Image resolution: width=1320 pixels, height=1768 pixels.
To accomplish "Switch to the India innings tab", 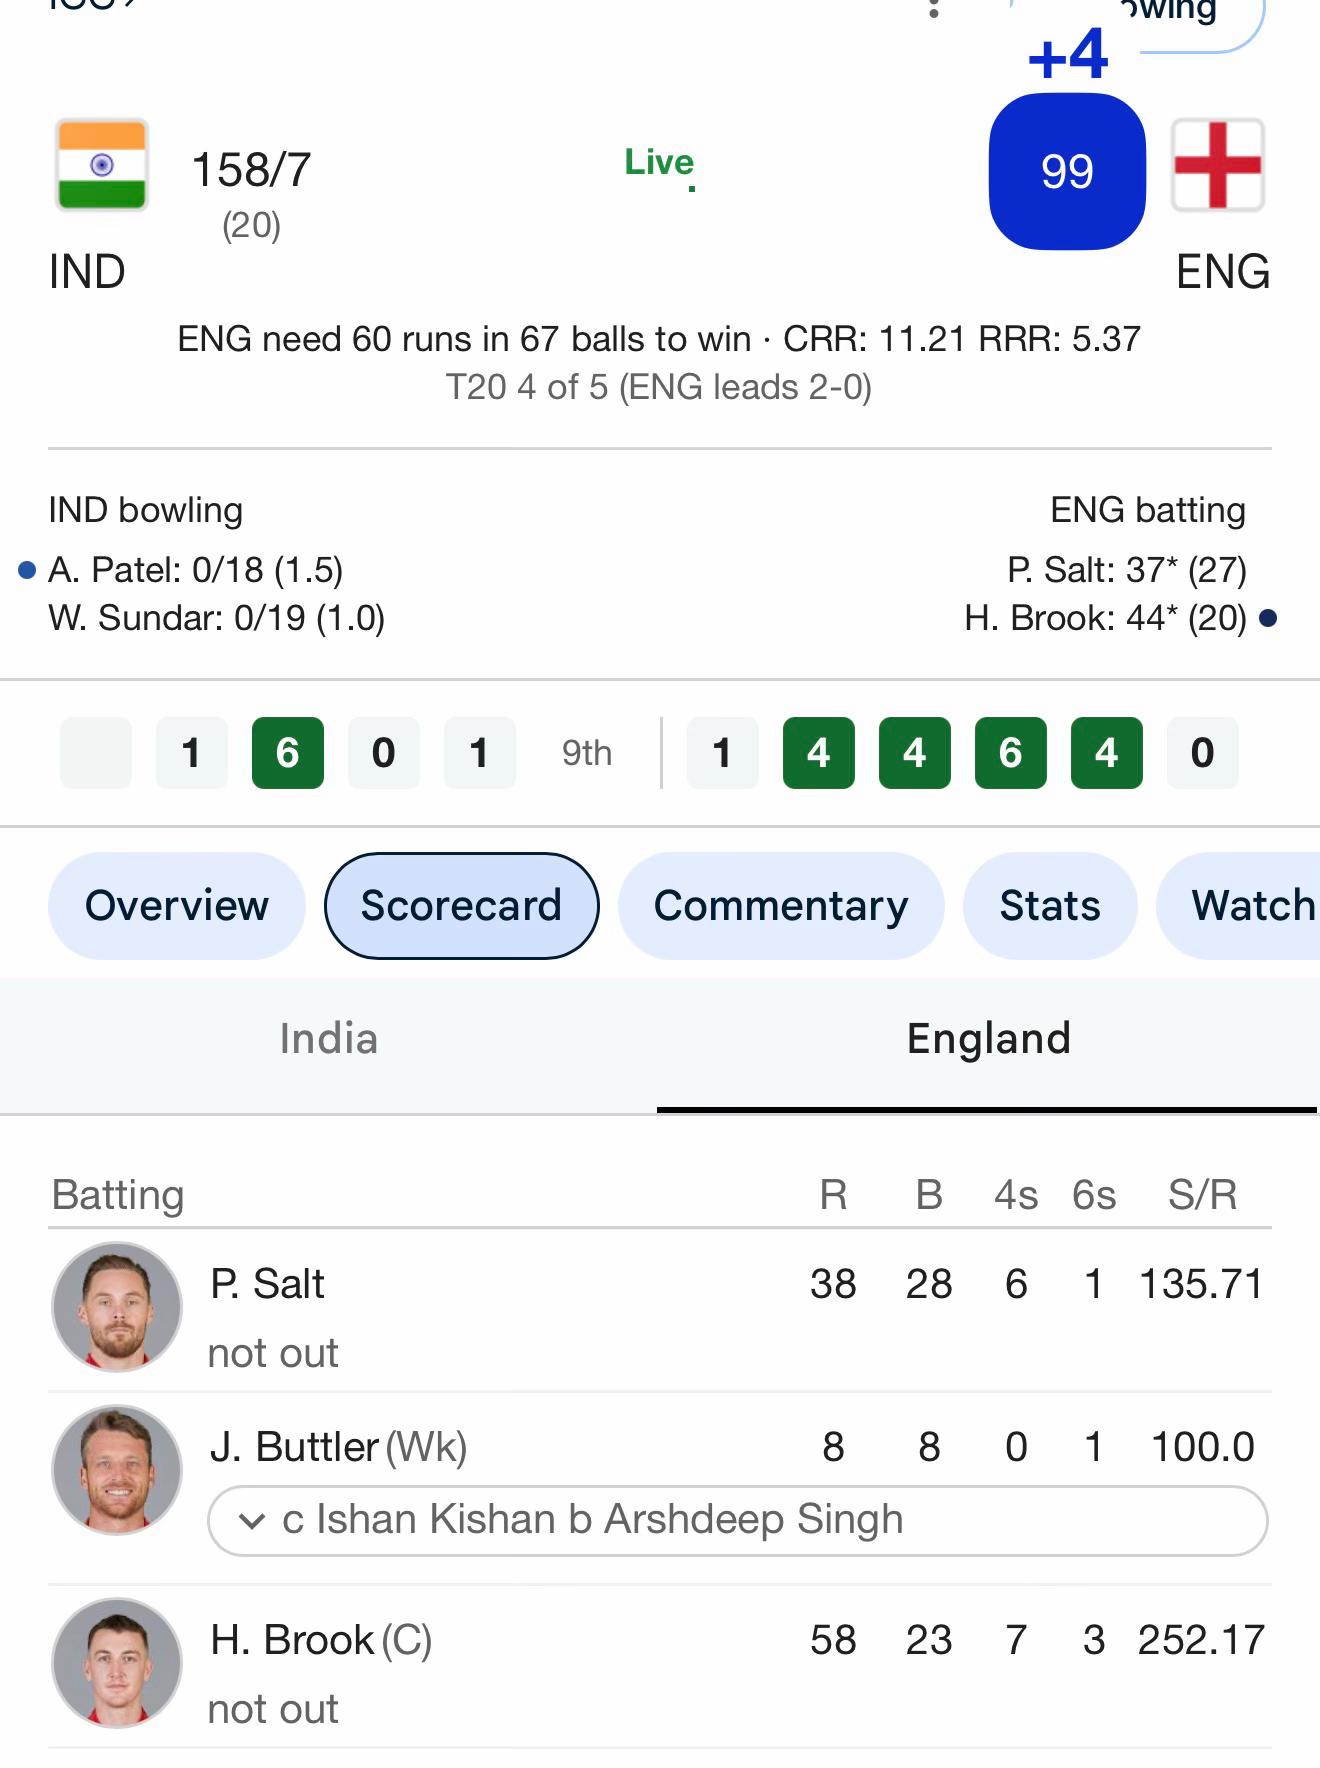I will [329, 1039].
